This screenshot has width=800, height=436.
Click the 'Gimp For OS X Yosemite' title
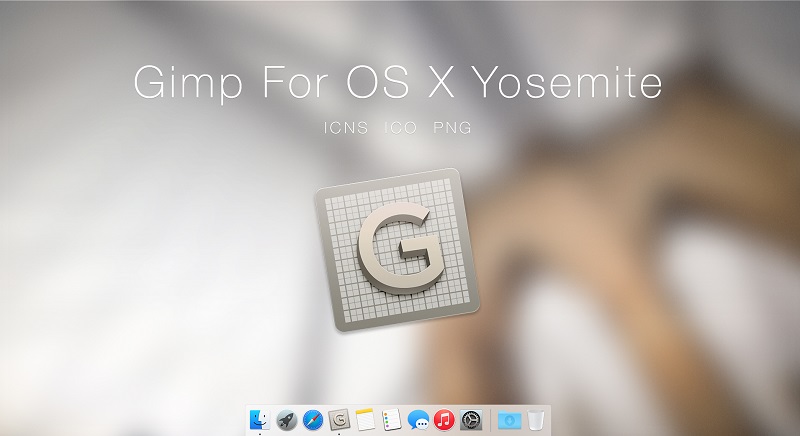tap(398, 82)
